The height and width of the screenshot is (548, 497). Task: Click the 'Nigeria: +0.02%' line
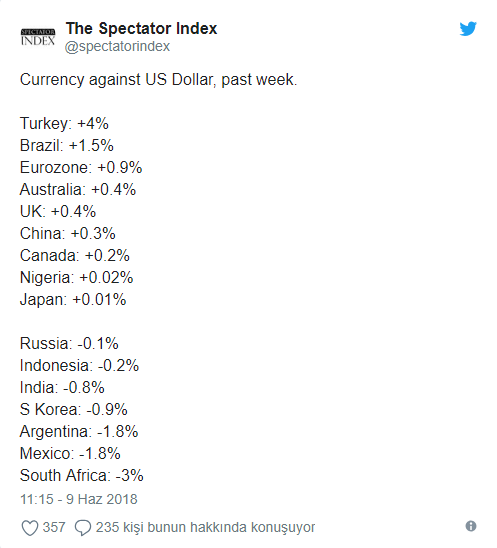click(x=77, y=278)
